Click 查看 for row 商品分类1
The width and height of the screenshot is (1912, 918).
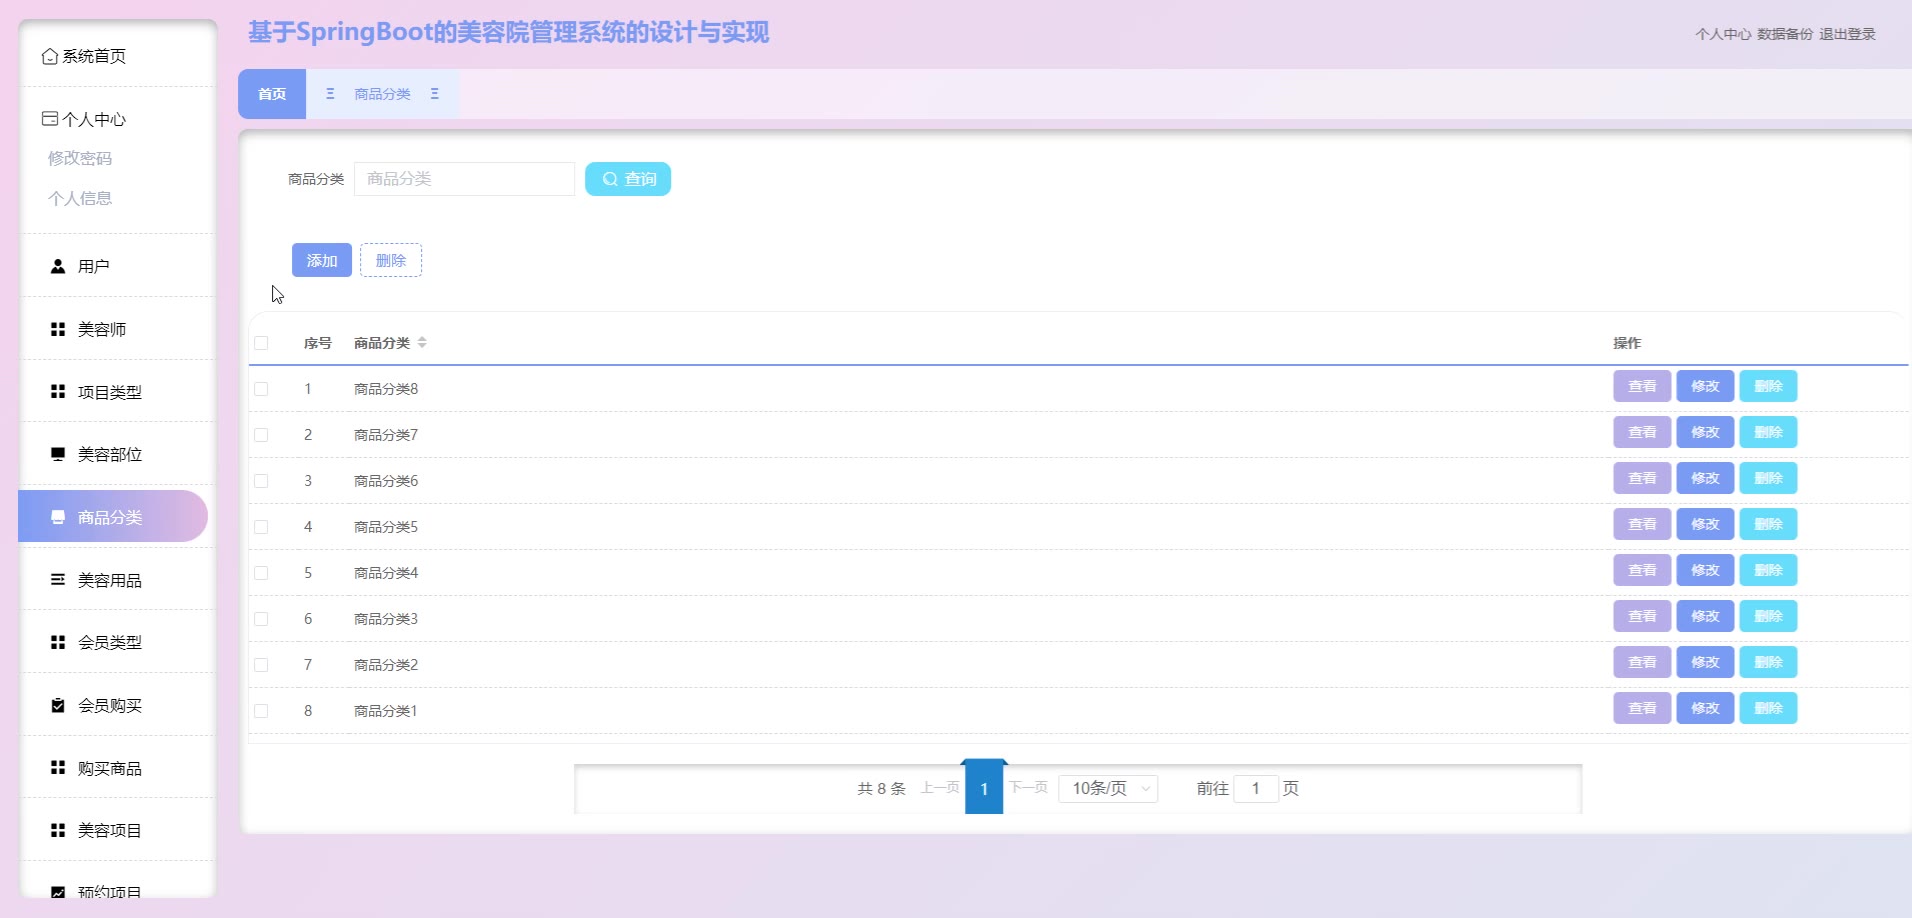tap(1642, 708)
